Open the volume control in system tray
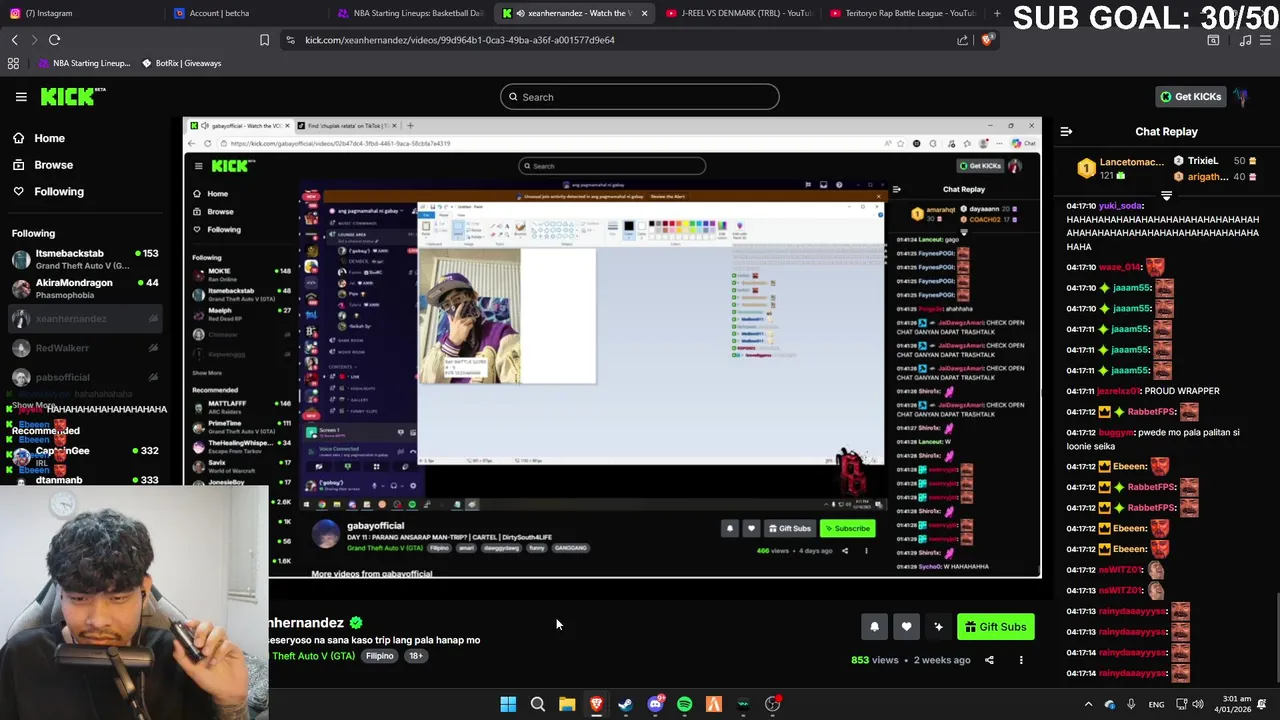Image resolution: width=1280 pixels, height=720 pixels. 1198,704
